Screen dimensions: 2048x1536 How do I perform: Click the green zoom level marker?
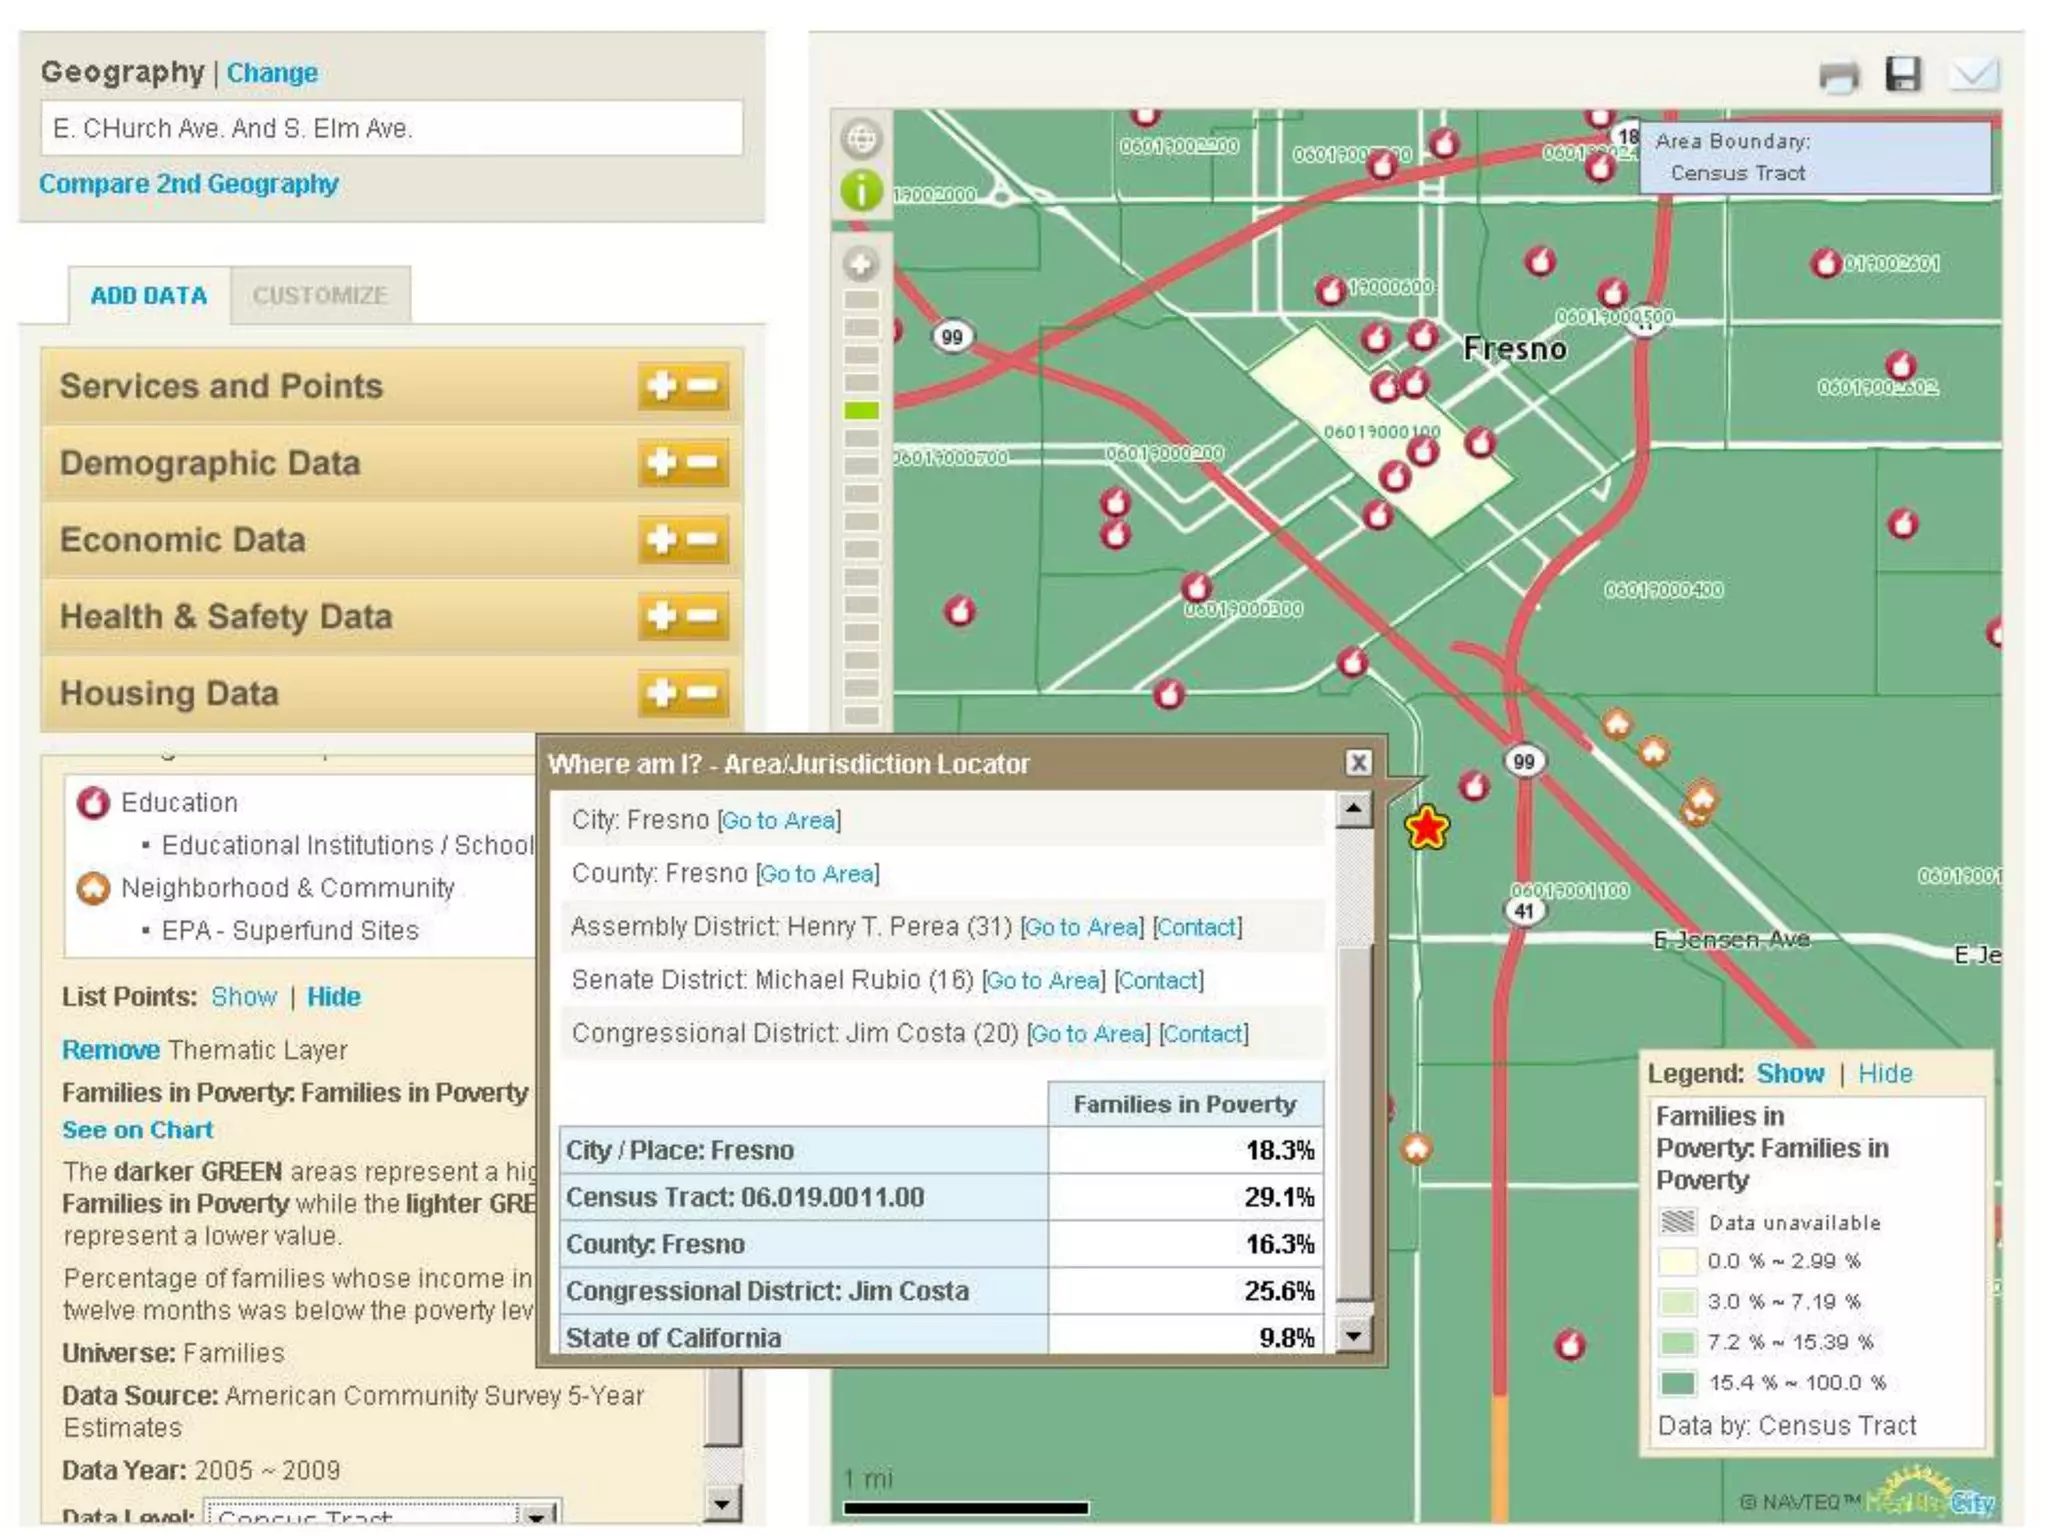[861, 410]
